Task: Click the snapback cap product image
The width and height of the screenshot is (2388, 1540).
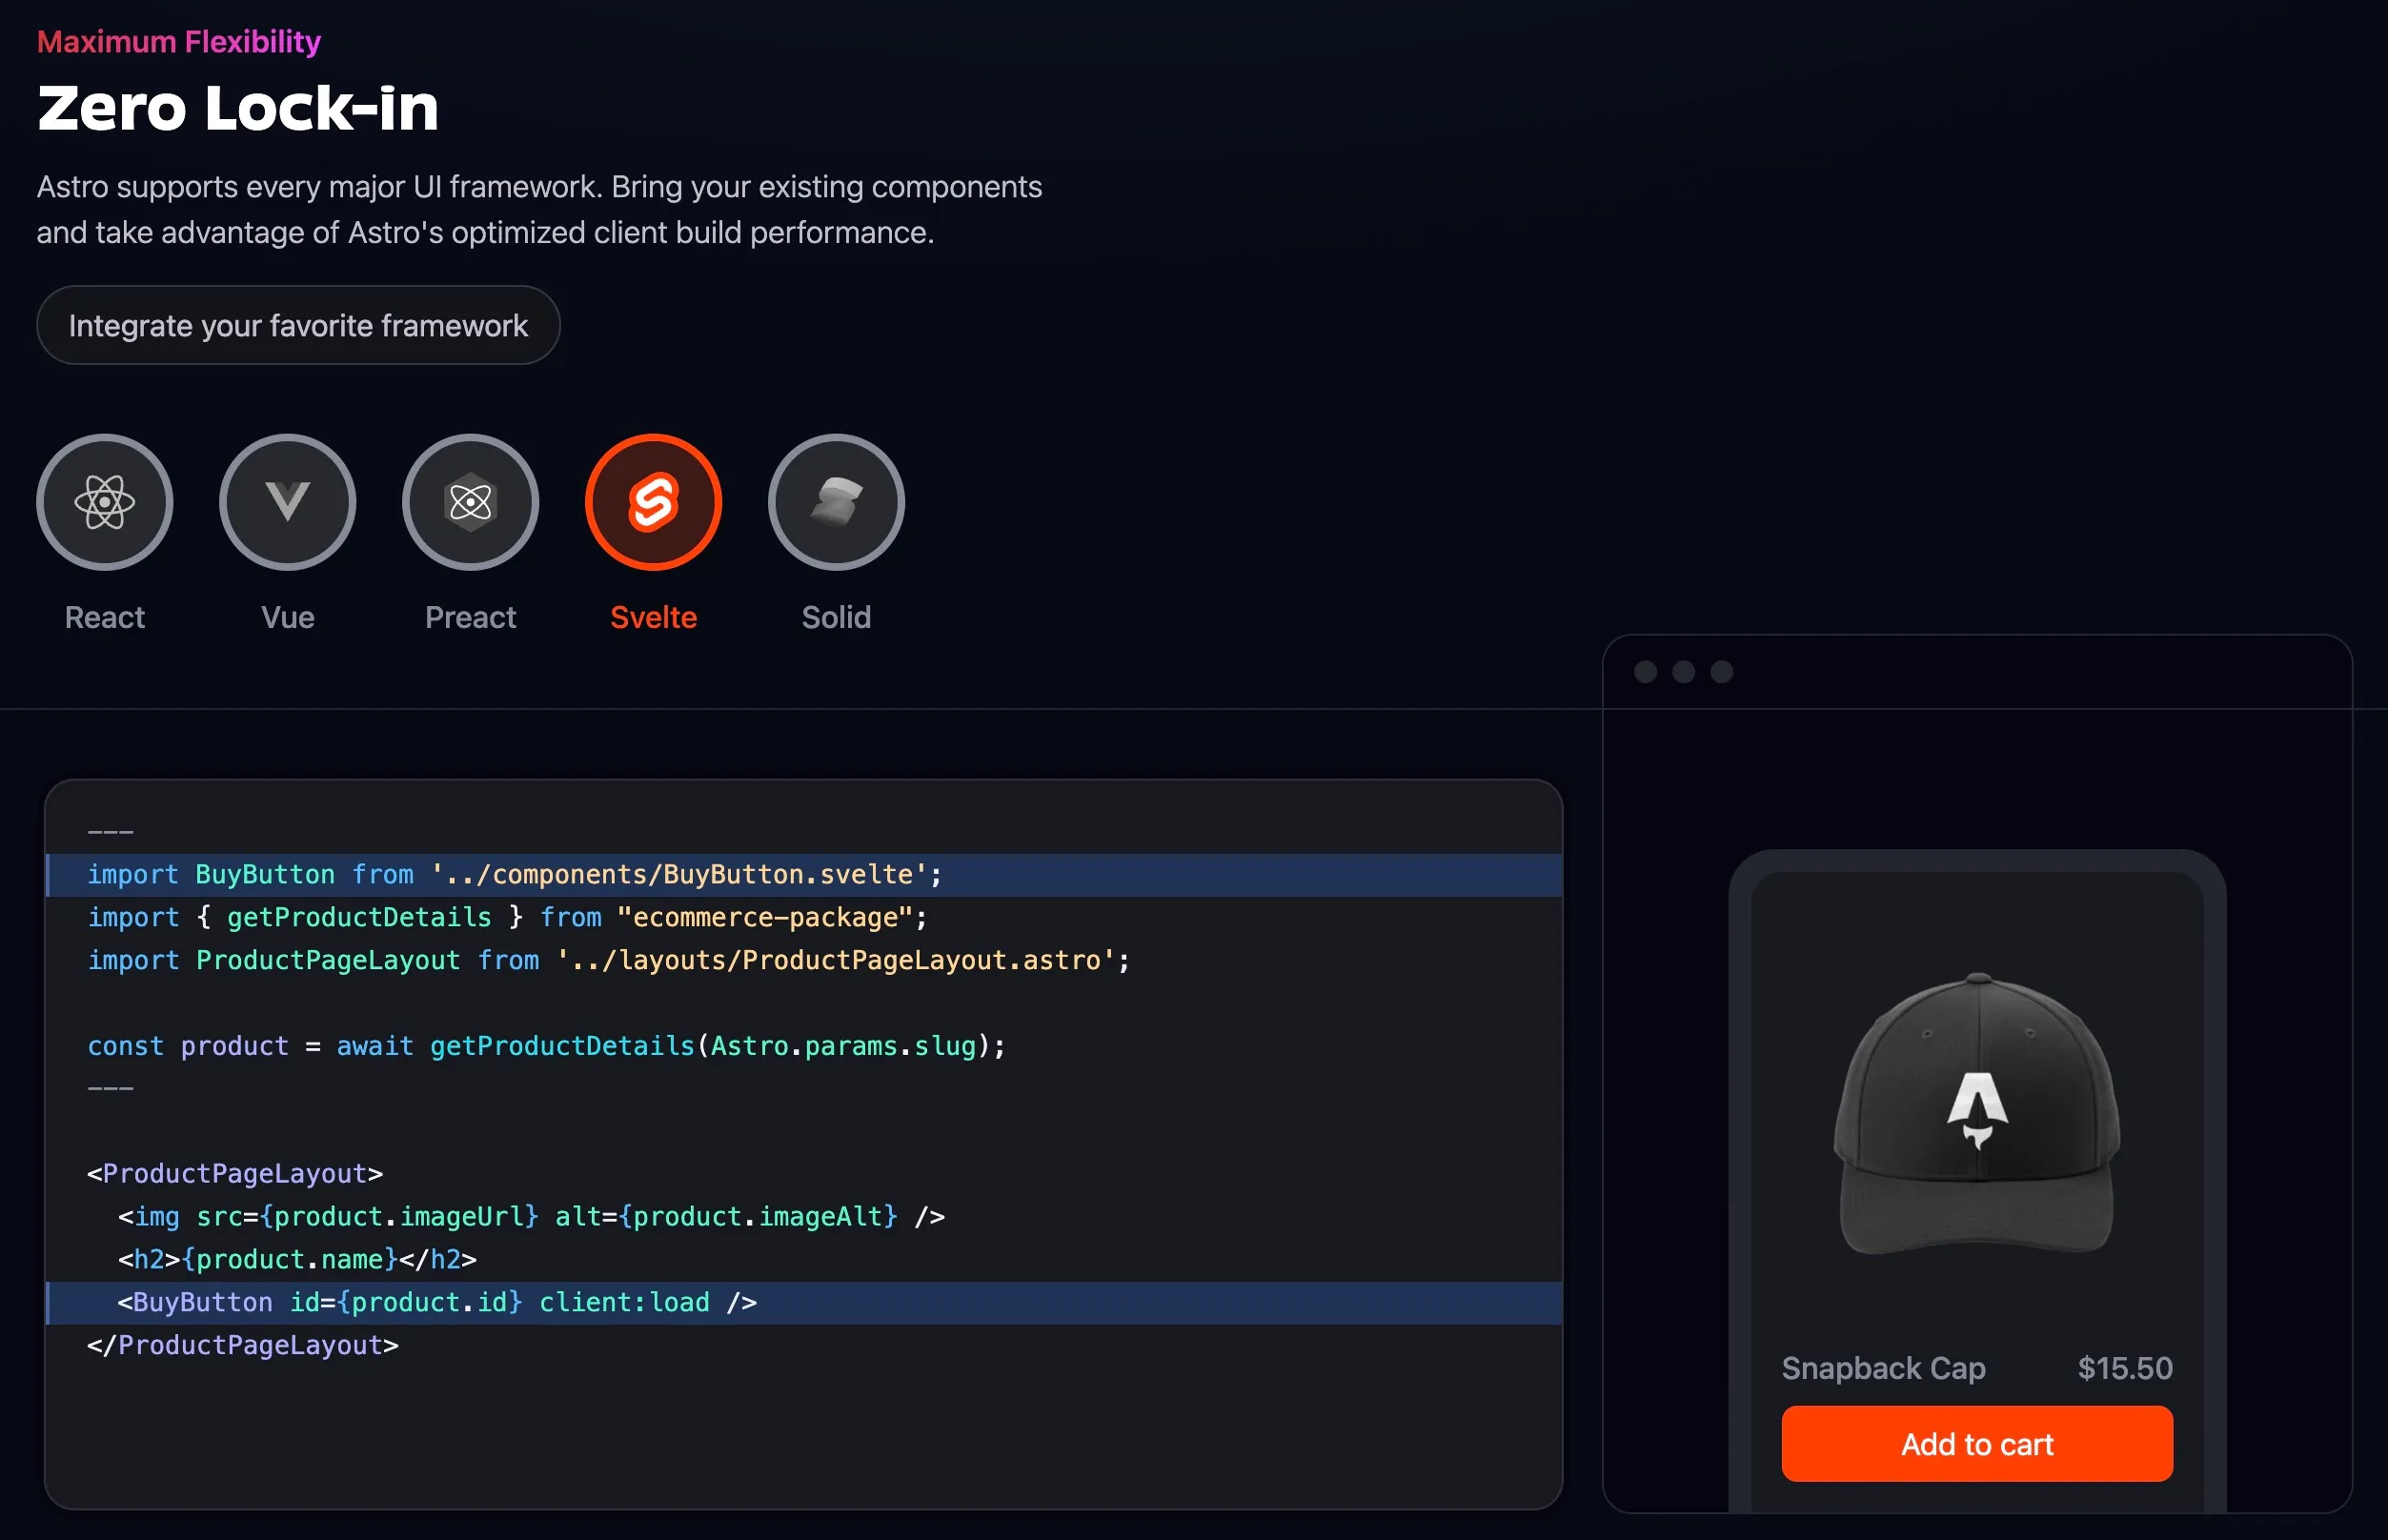Action: [x=1977, y=1113]
